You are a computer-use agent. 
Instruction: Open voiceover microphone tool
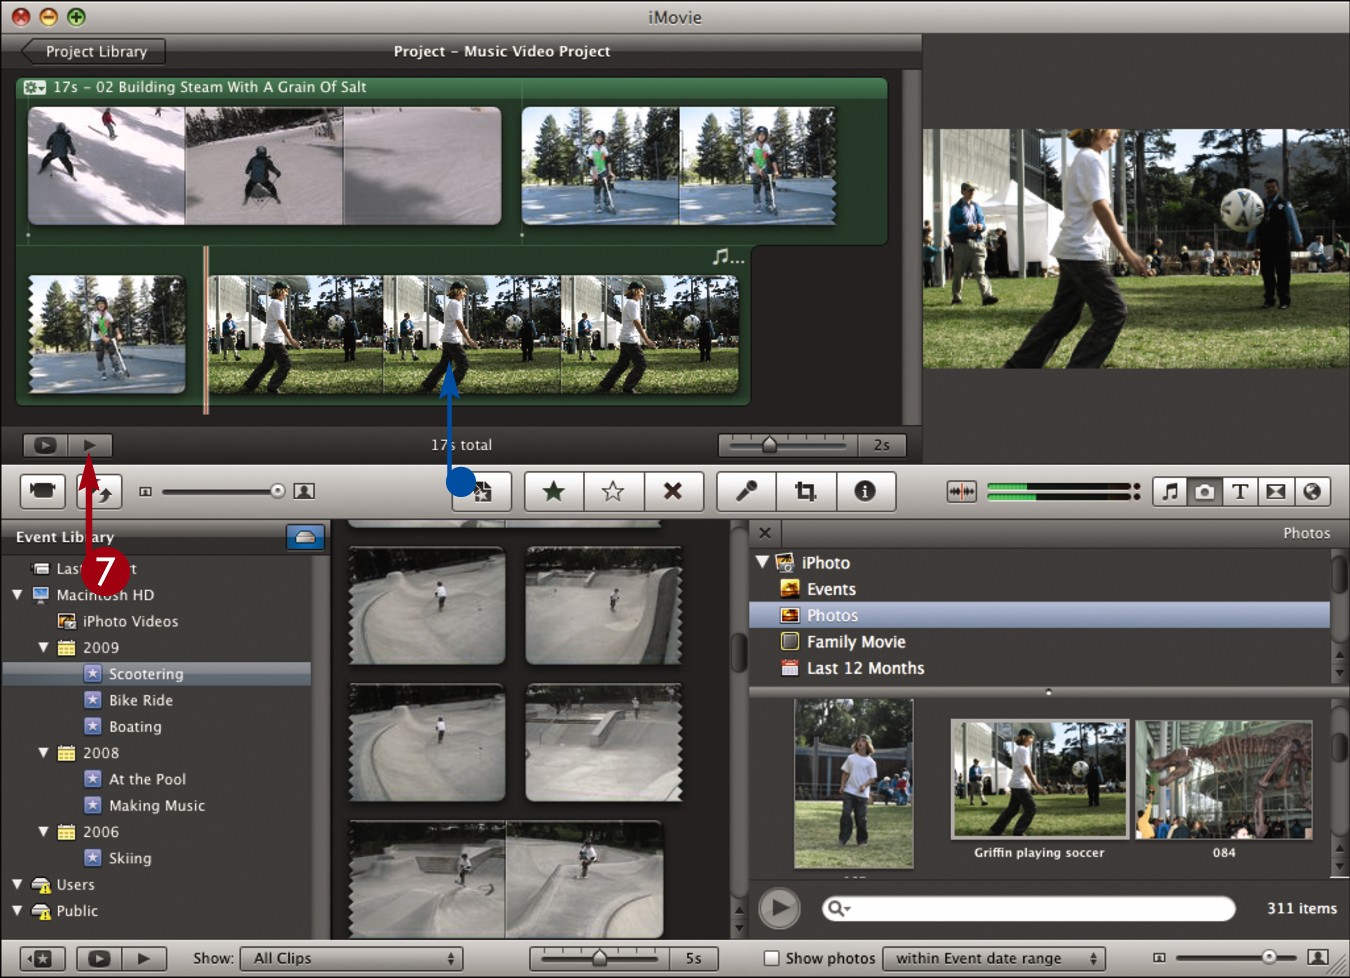[x=746, y=491]
